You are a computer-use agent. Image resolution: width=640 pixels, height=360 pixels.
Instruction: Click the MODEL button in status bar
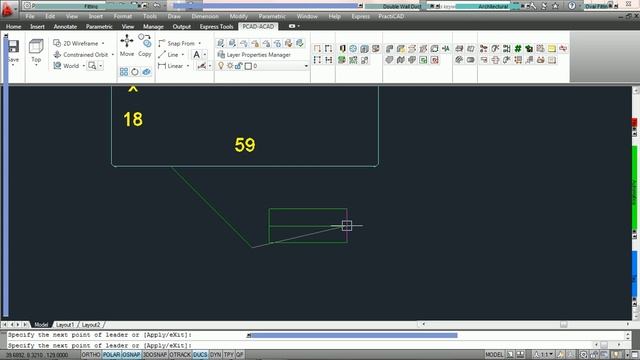click(494, 355)
